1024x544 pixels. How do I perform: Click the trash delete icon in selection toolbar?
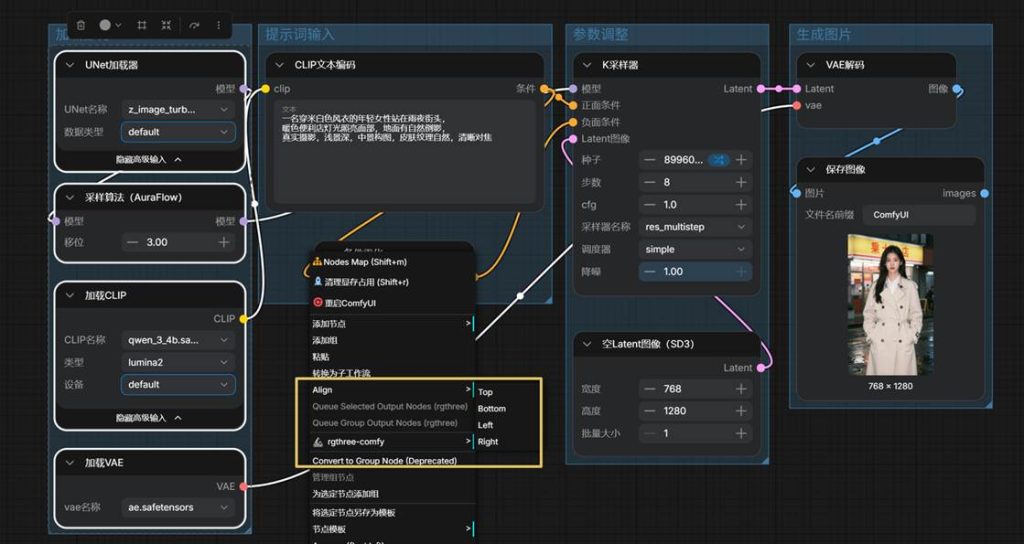tap(81, 25)
